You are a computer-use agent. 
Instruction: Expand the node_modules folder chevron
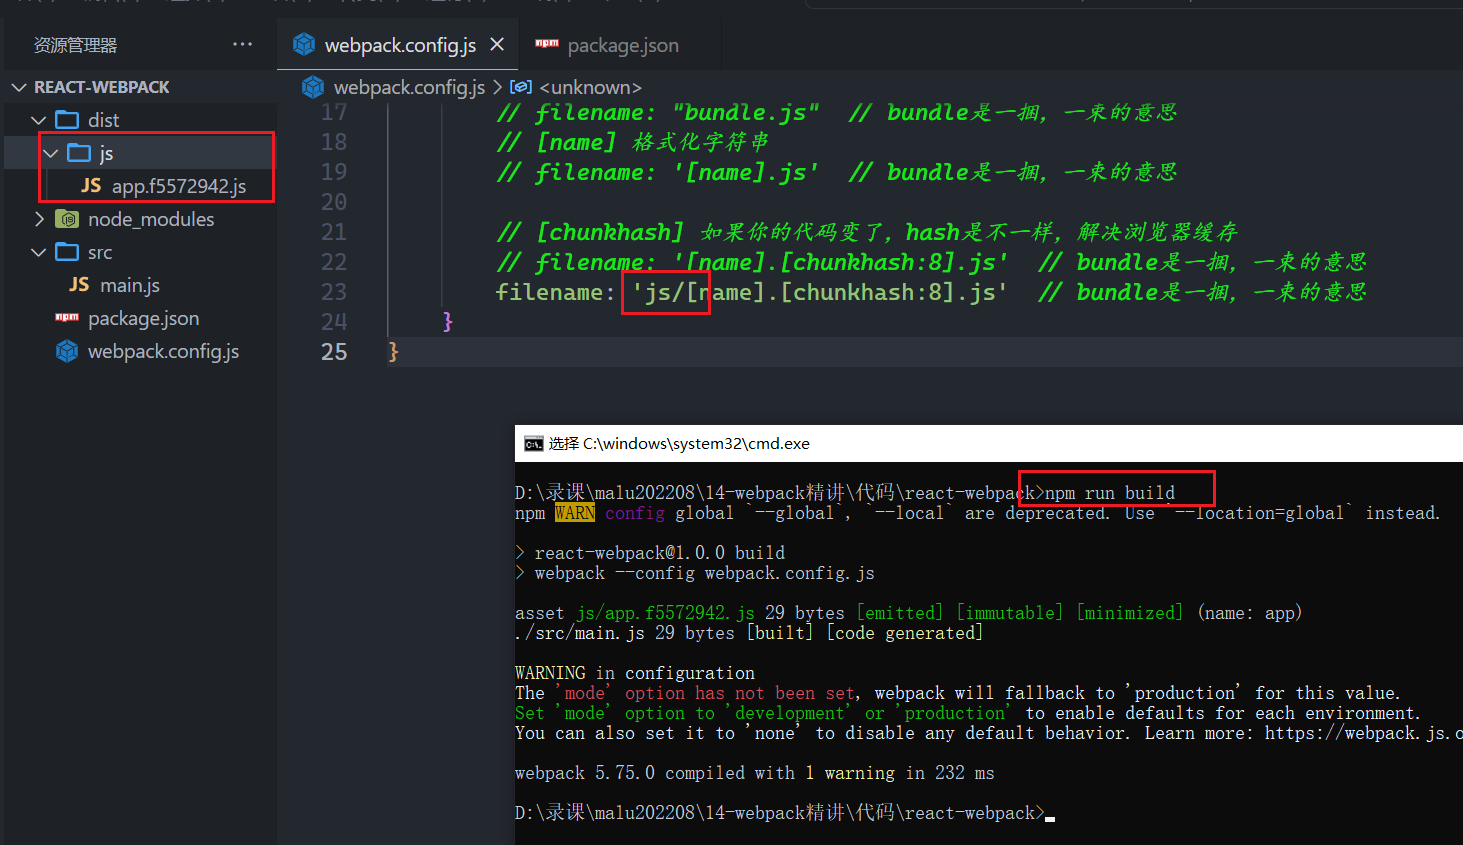(39, 219)
